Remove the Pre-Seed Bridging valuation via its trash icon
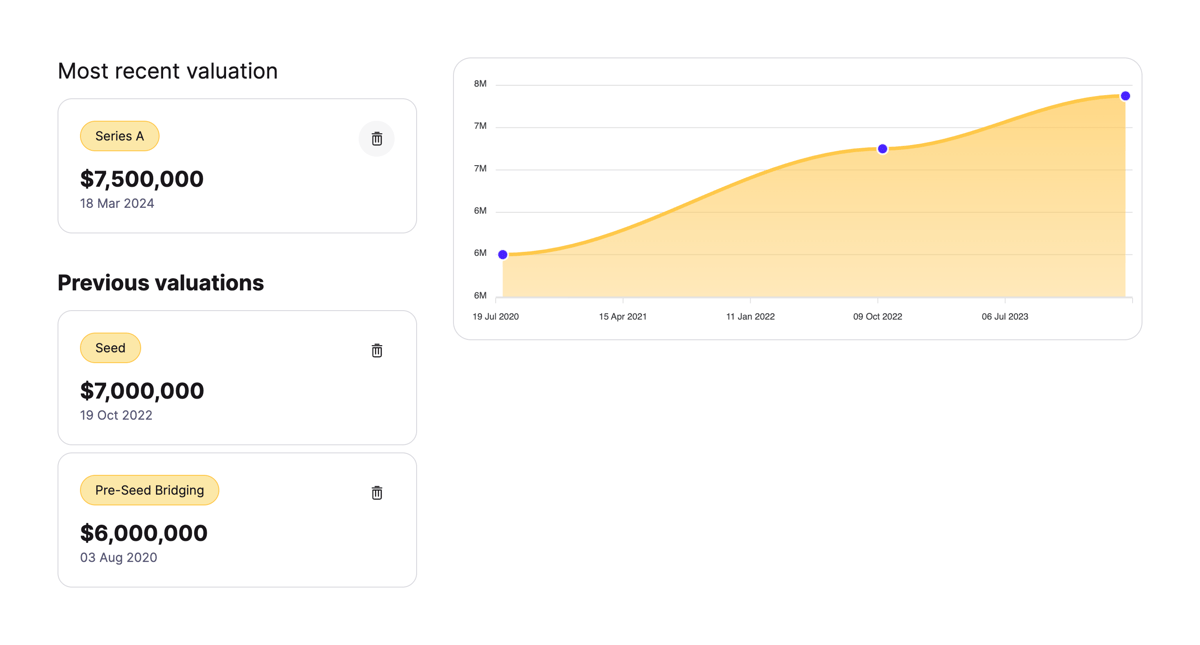The width and height of the screenshot is (1200, 645). point(376,492)
